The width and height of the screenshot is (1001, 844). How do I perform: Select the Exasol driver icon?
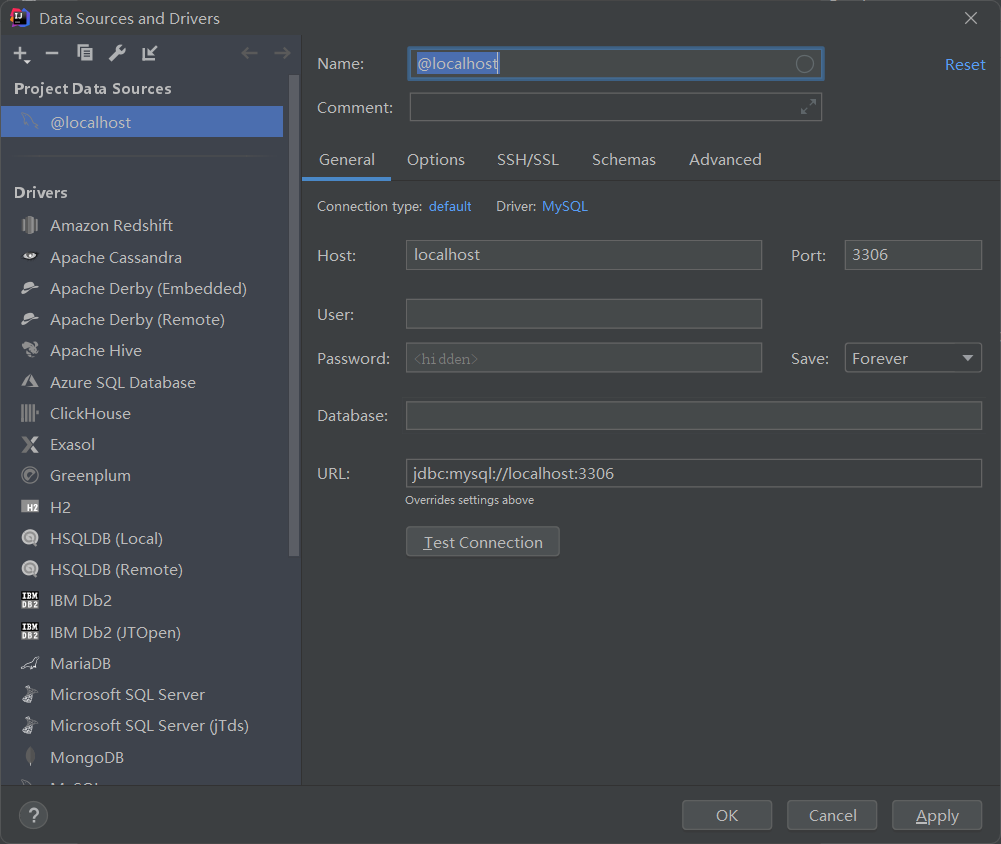[x=29, y=444]
